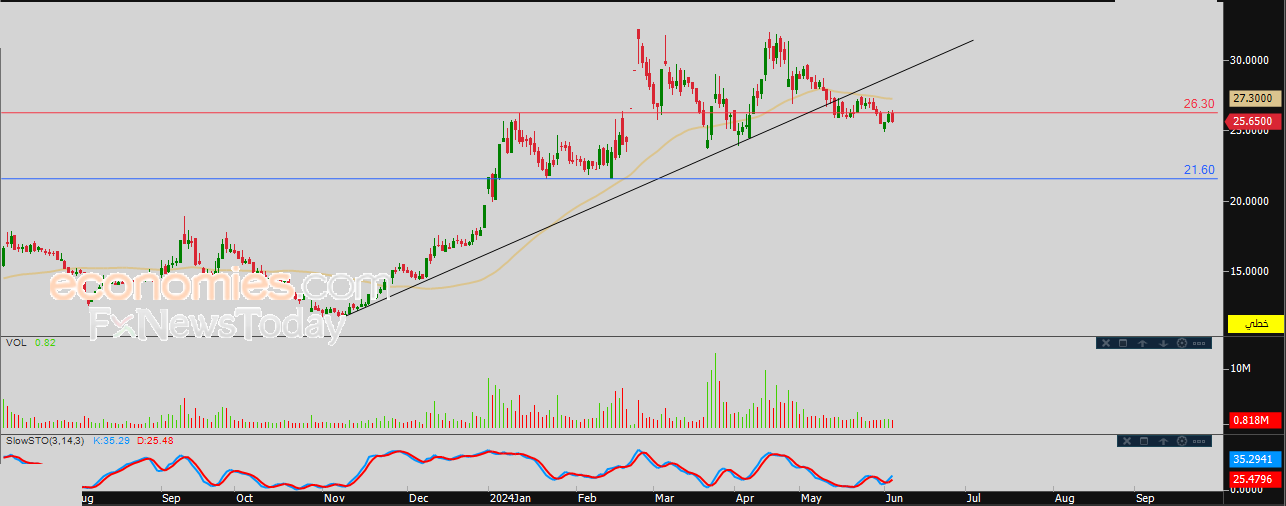1286x506 pixels.
Task: Maximize the VOL indicator panel
Action: pyautogui.click(x=1123, y=343)
